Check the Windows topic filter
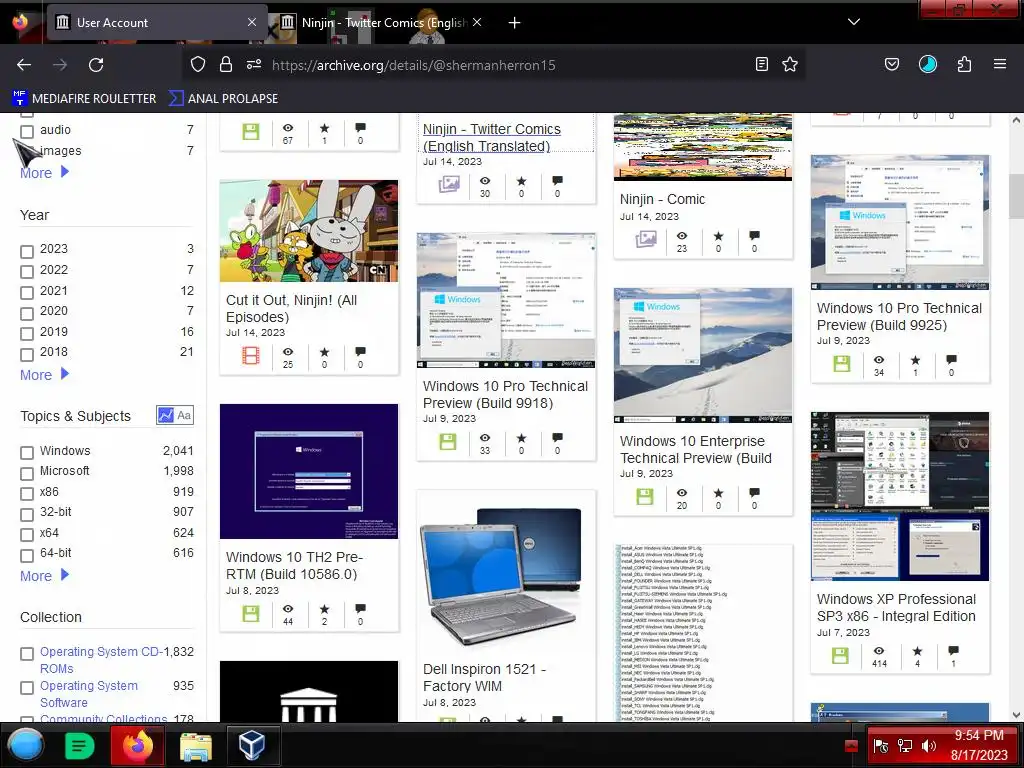1024x768 pixels. click(x=27, y=453)
